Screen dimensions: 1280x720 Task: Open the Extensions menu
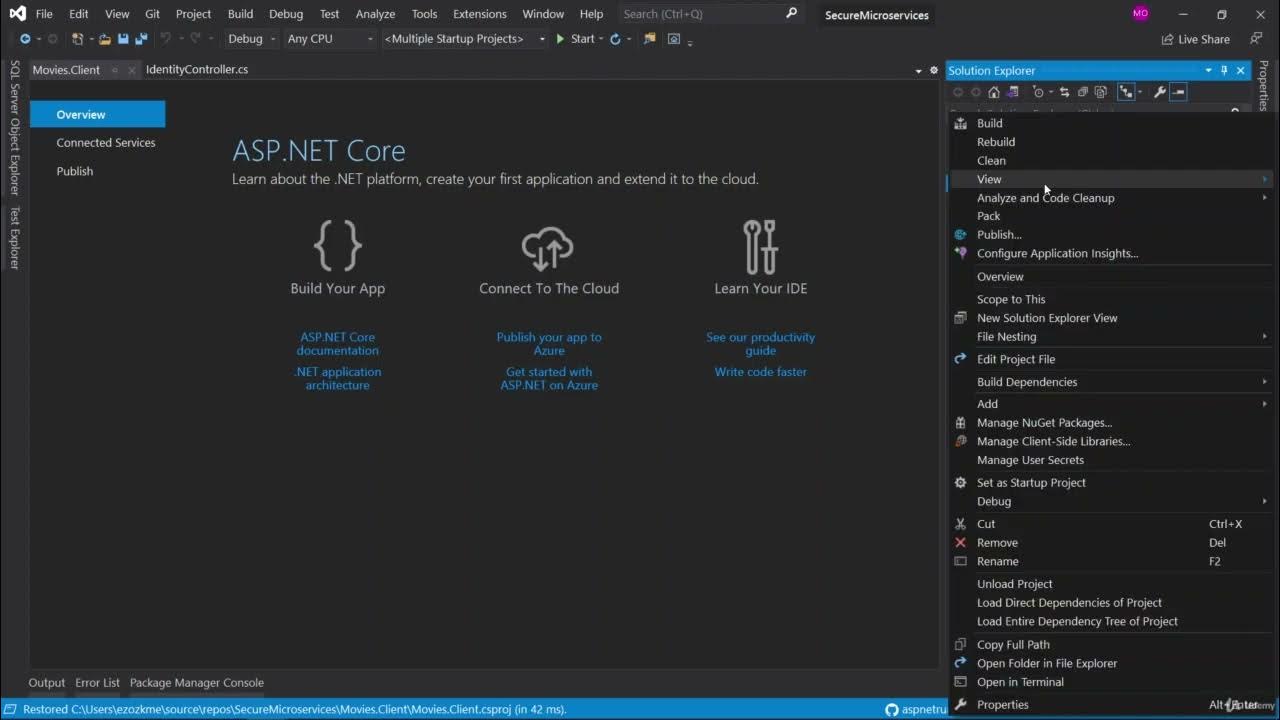pos(479,14)
